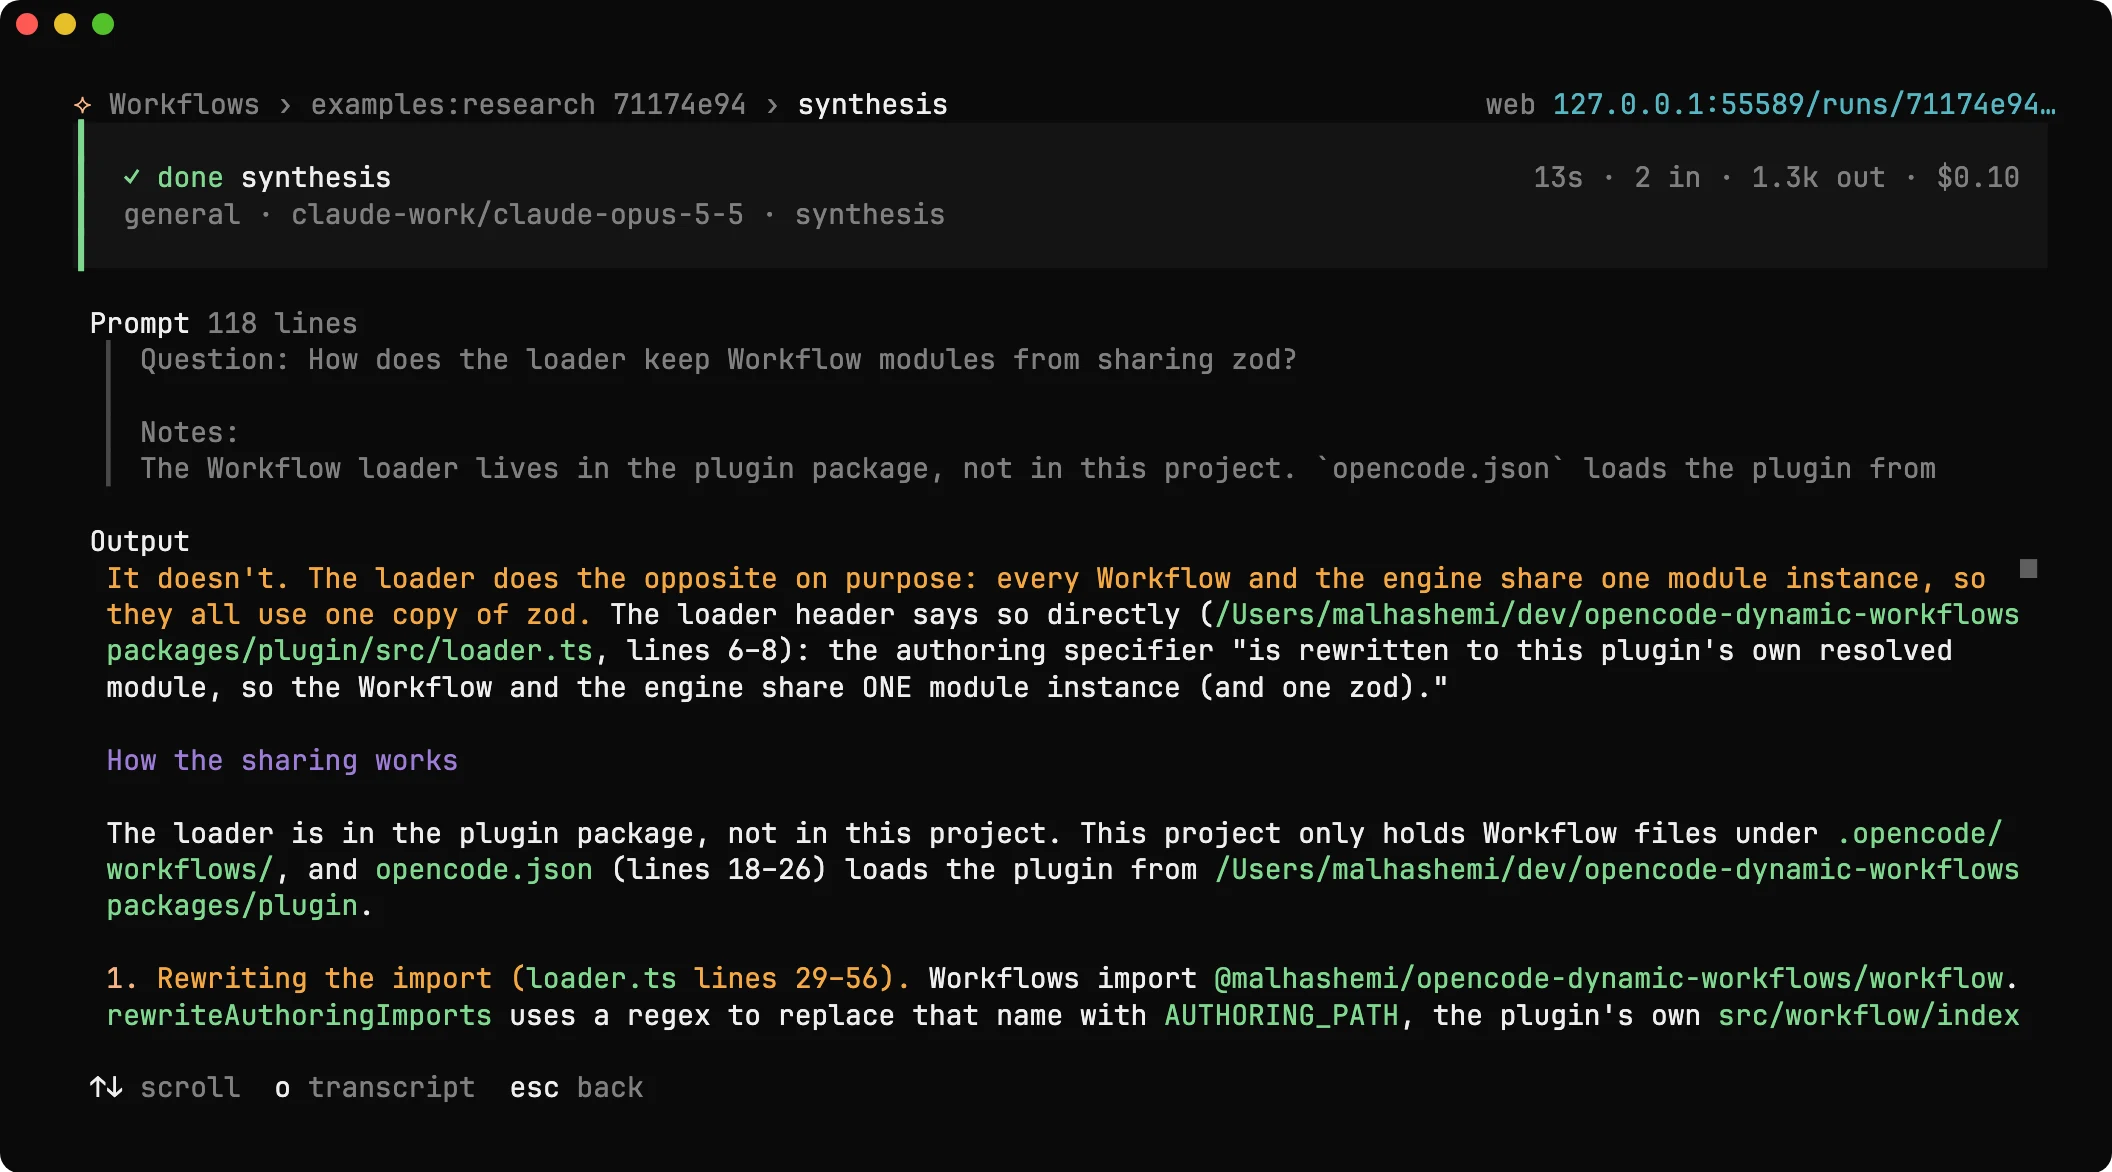Viewport: 2112px width, 1172px height.
Task: Click the Question line in the prompt
Action: pyautogui.click(x=718, y=360)
